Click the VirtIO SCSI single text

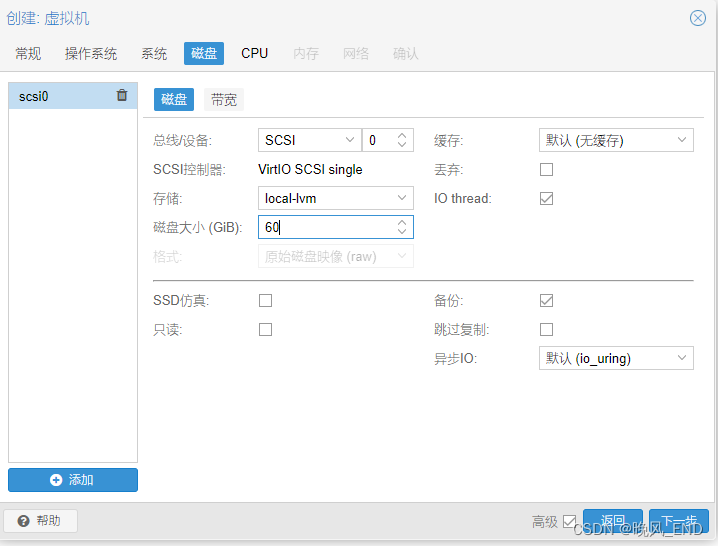310,169
